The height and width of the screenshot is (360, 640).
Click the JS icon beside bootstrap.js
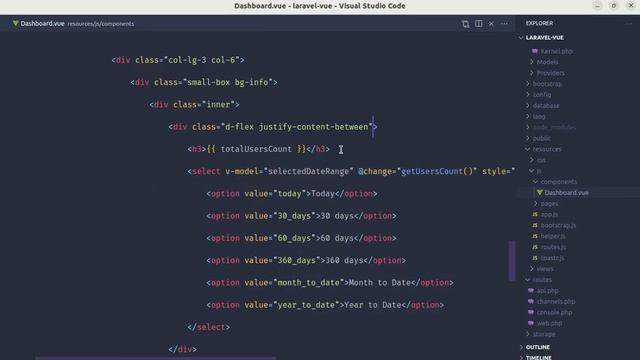[x=535, y=225]
